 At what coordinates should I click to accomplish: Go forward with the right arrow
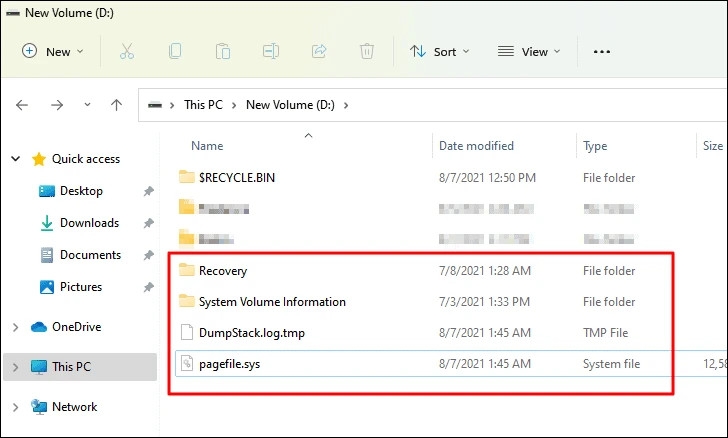57,105
